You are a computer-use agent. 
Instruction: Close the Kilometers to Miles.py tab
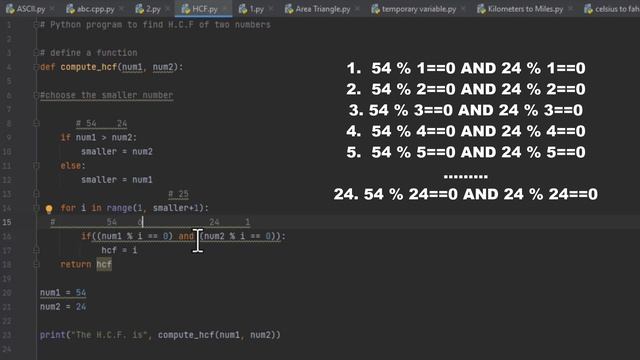coord(571,9)
